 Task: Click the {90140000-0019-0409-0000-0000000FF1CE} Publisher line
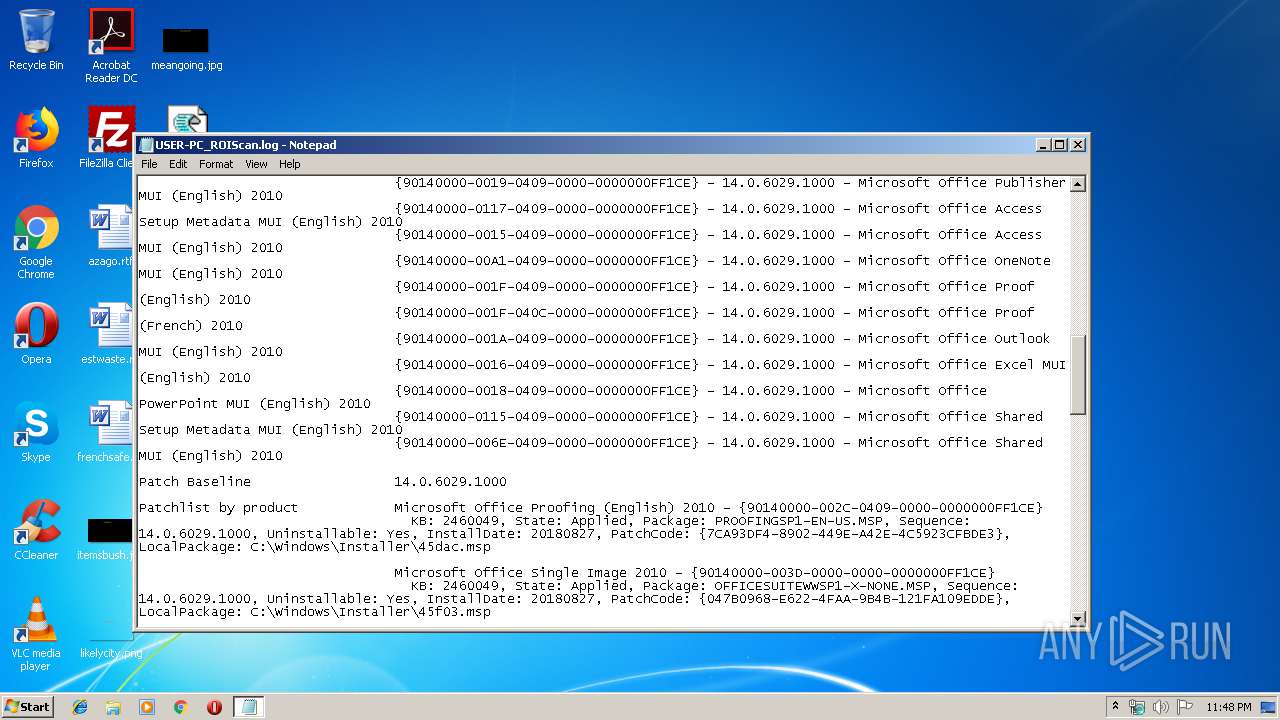tap(730, 183)
